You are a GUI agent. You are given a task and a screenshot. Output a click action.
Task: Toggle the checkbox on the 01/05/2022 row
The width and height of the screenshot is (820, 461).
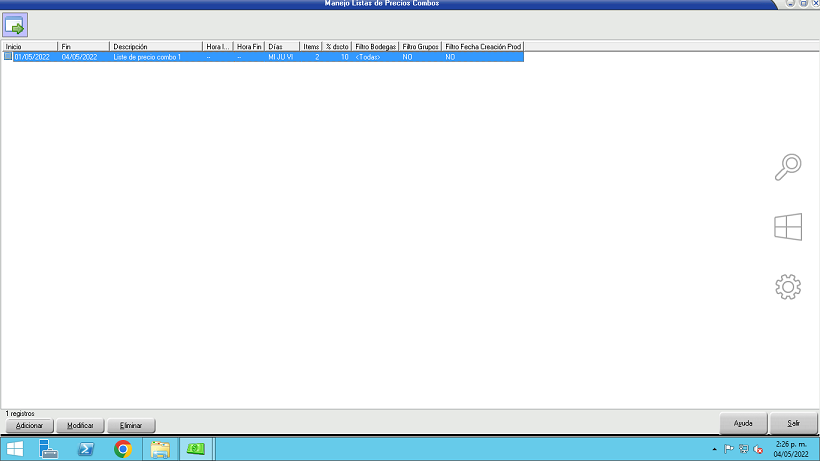(8, 57)
